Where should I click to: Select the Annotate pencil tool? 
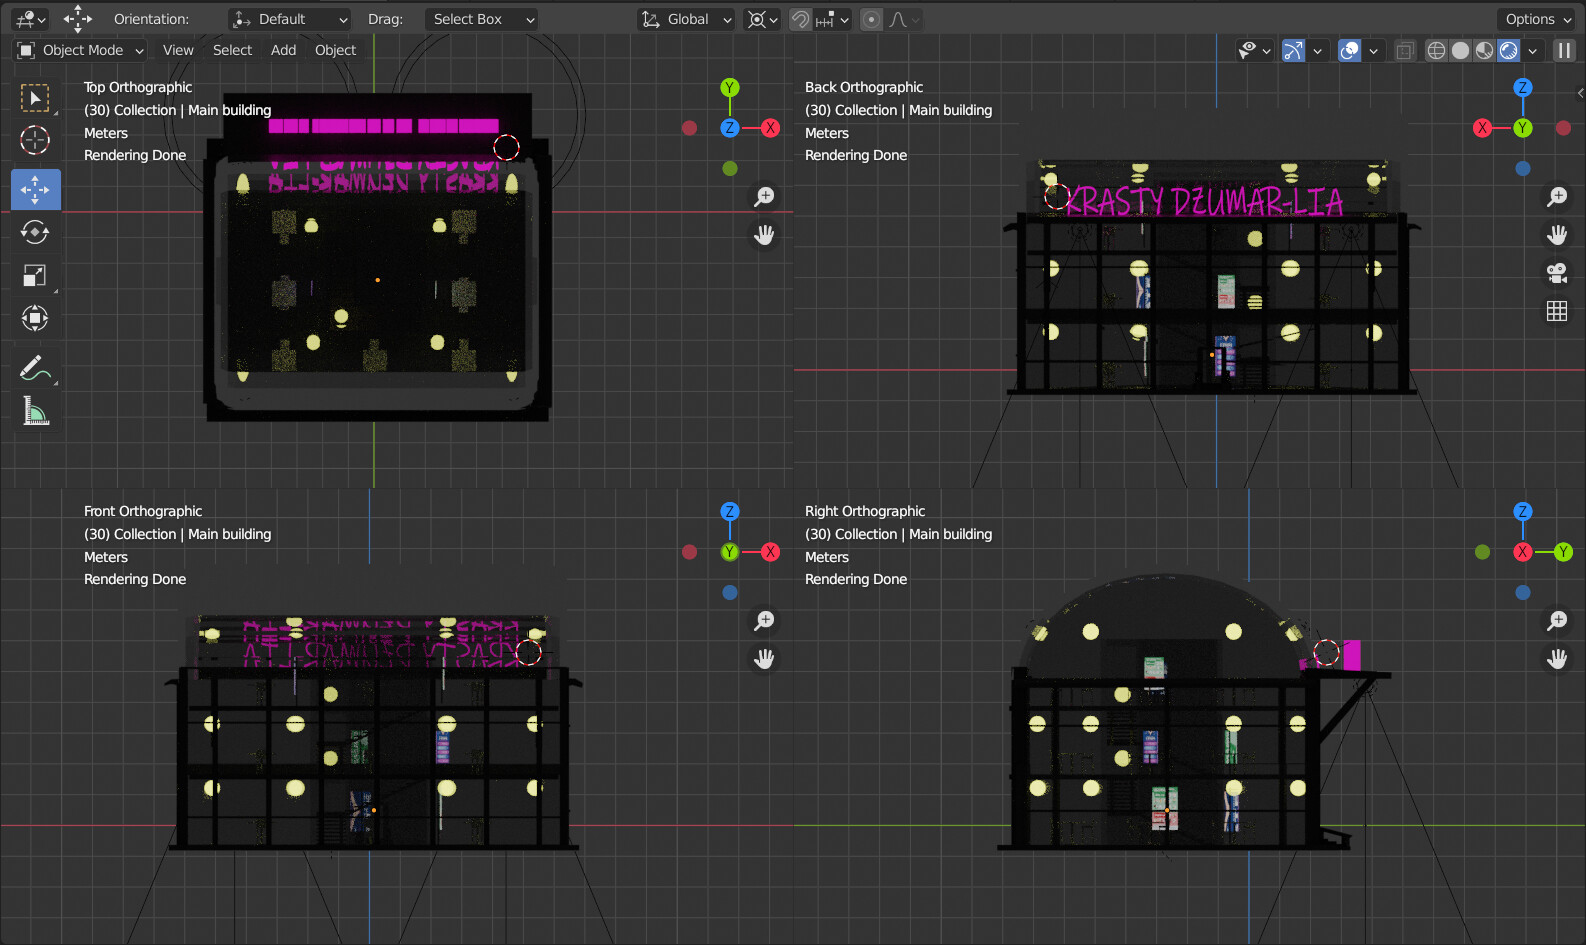coord(35,368)
